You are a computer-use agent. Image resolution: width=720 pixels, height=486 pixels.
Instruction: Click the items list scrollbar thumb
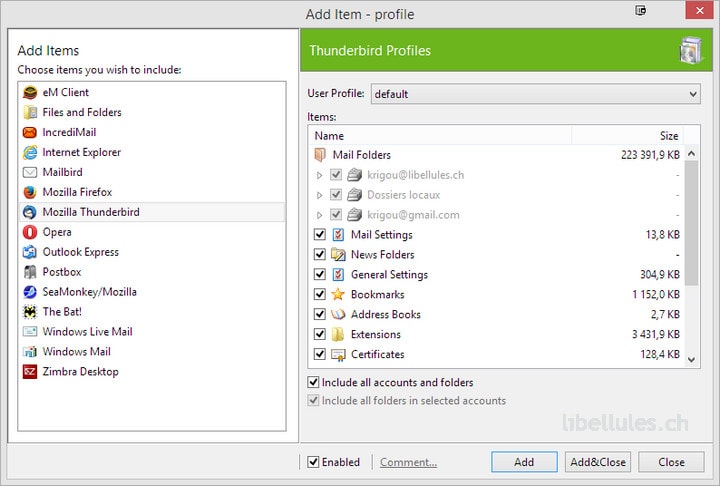(x=692, y=223)
